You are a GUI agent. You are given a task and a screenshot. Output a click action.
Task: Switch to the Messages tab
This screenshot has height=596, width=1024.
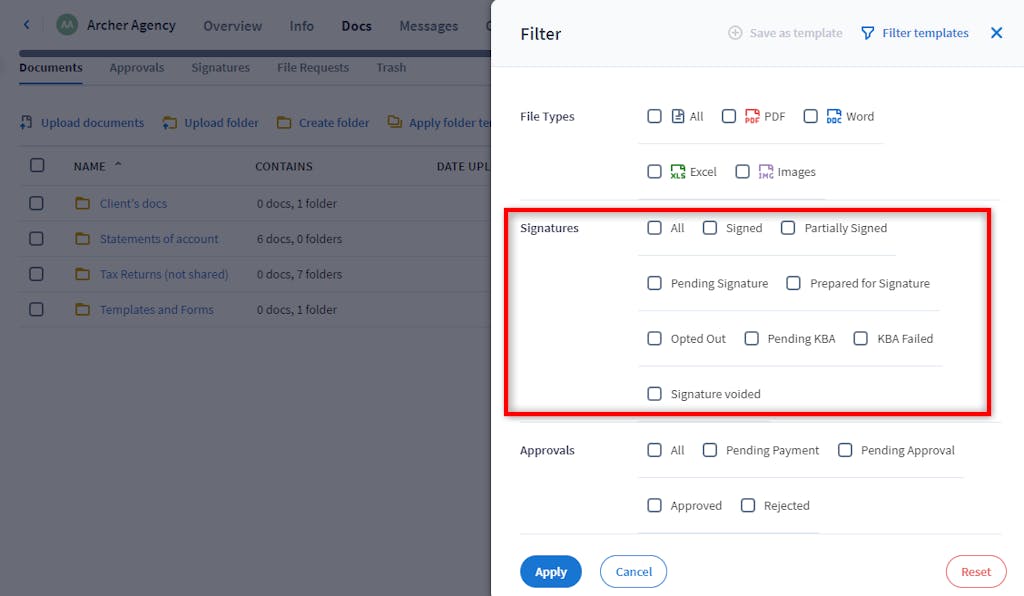click(428, 26)
